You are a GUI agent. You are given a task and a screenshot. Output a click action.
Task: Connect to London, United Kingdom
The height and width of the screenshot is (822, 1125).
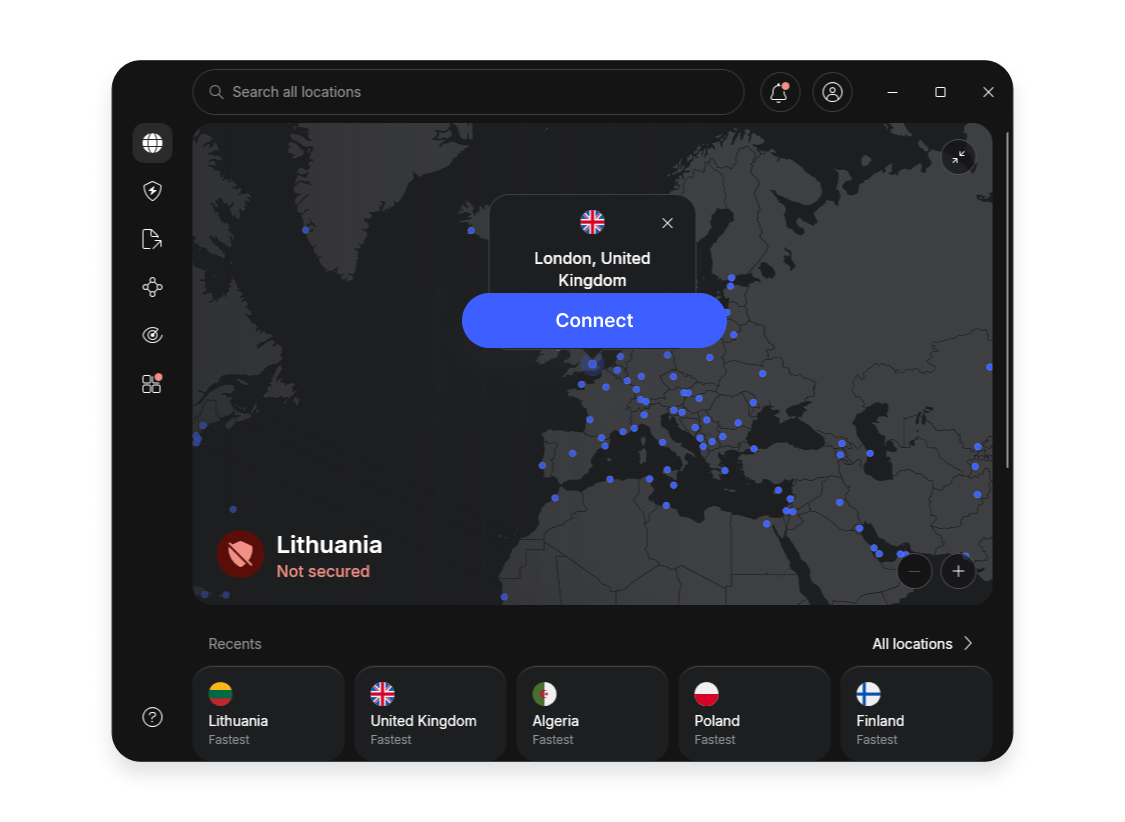tap(594, 321)
